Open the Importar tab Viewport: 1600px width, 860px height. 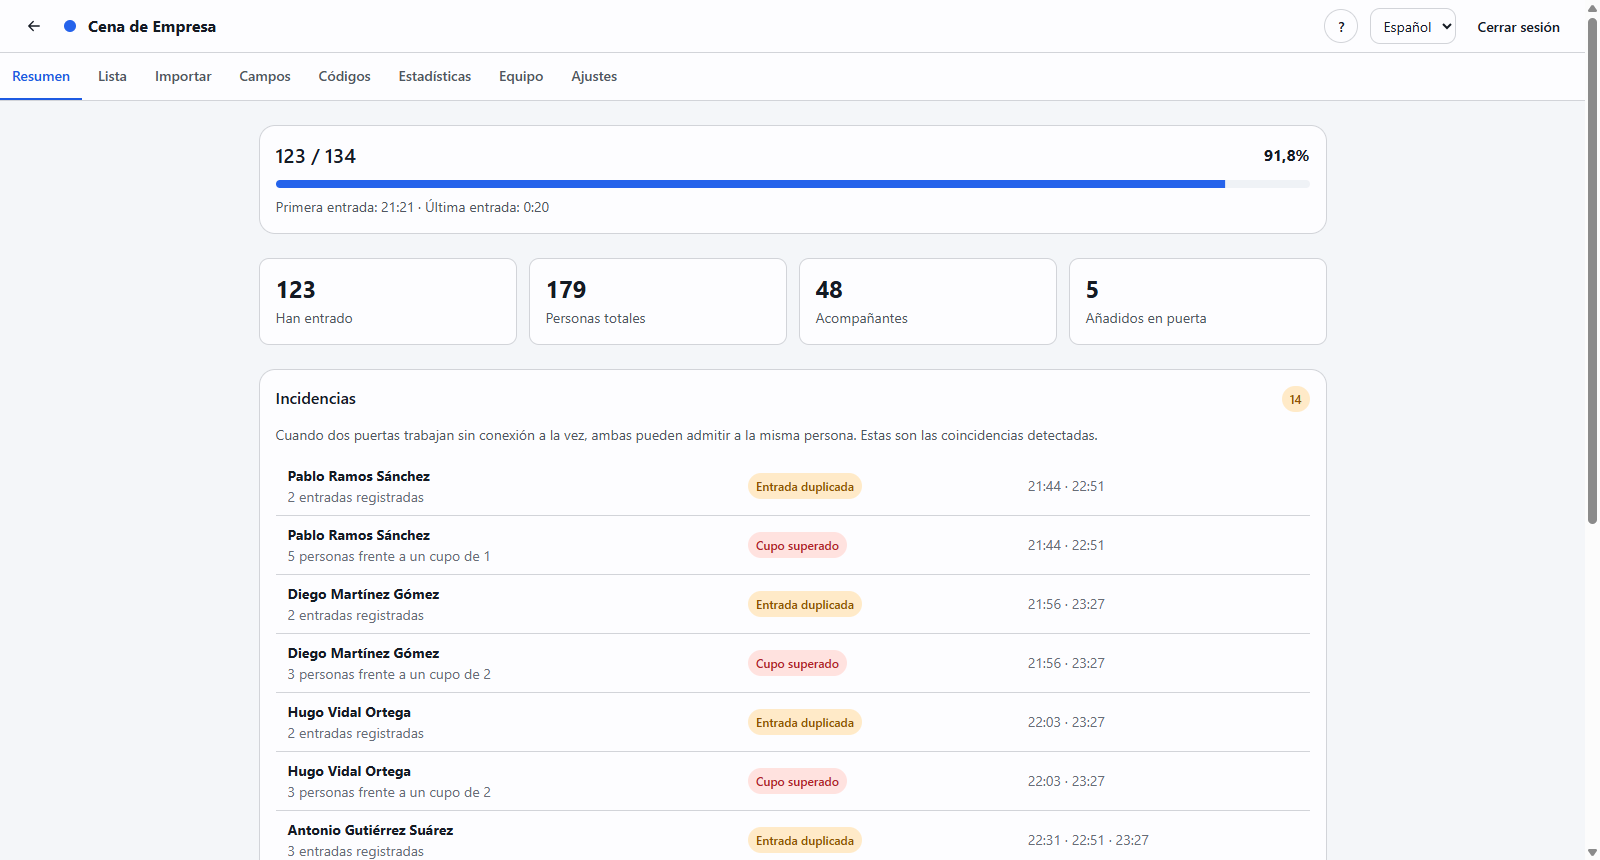pyautogui.click(x=183, y=76)
